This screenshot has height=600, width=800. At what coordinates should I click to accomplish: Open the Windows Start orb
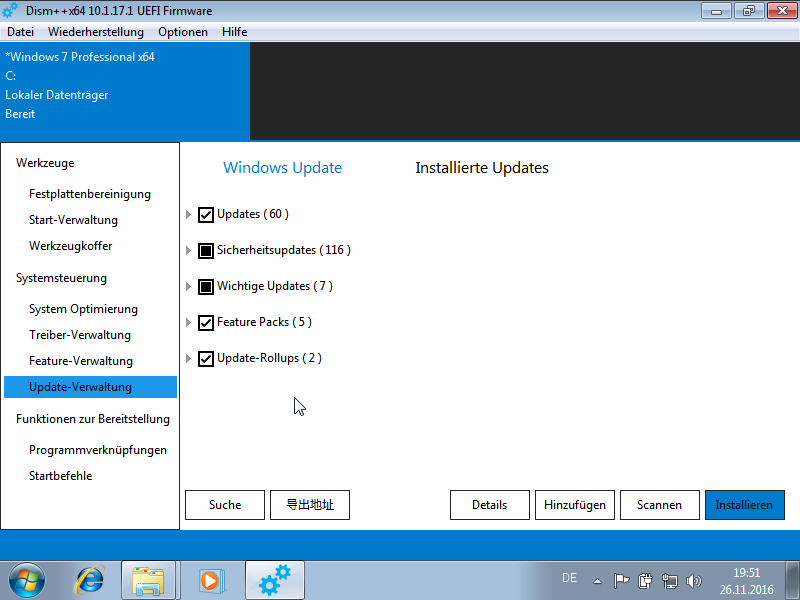27,581
